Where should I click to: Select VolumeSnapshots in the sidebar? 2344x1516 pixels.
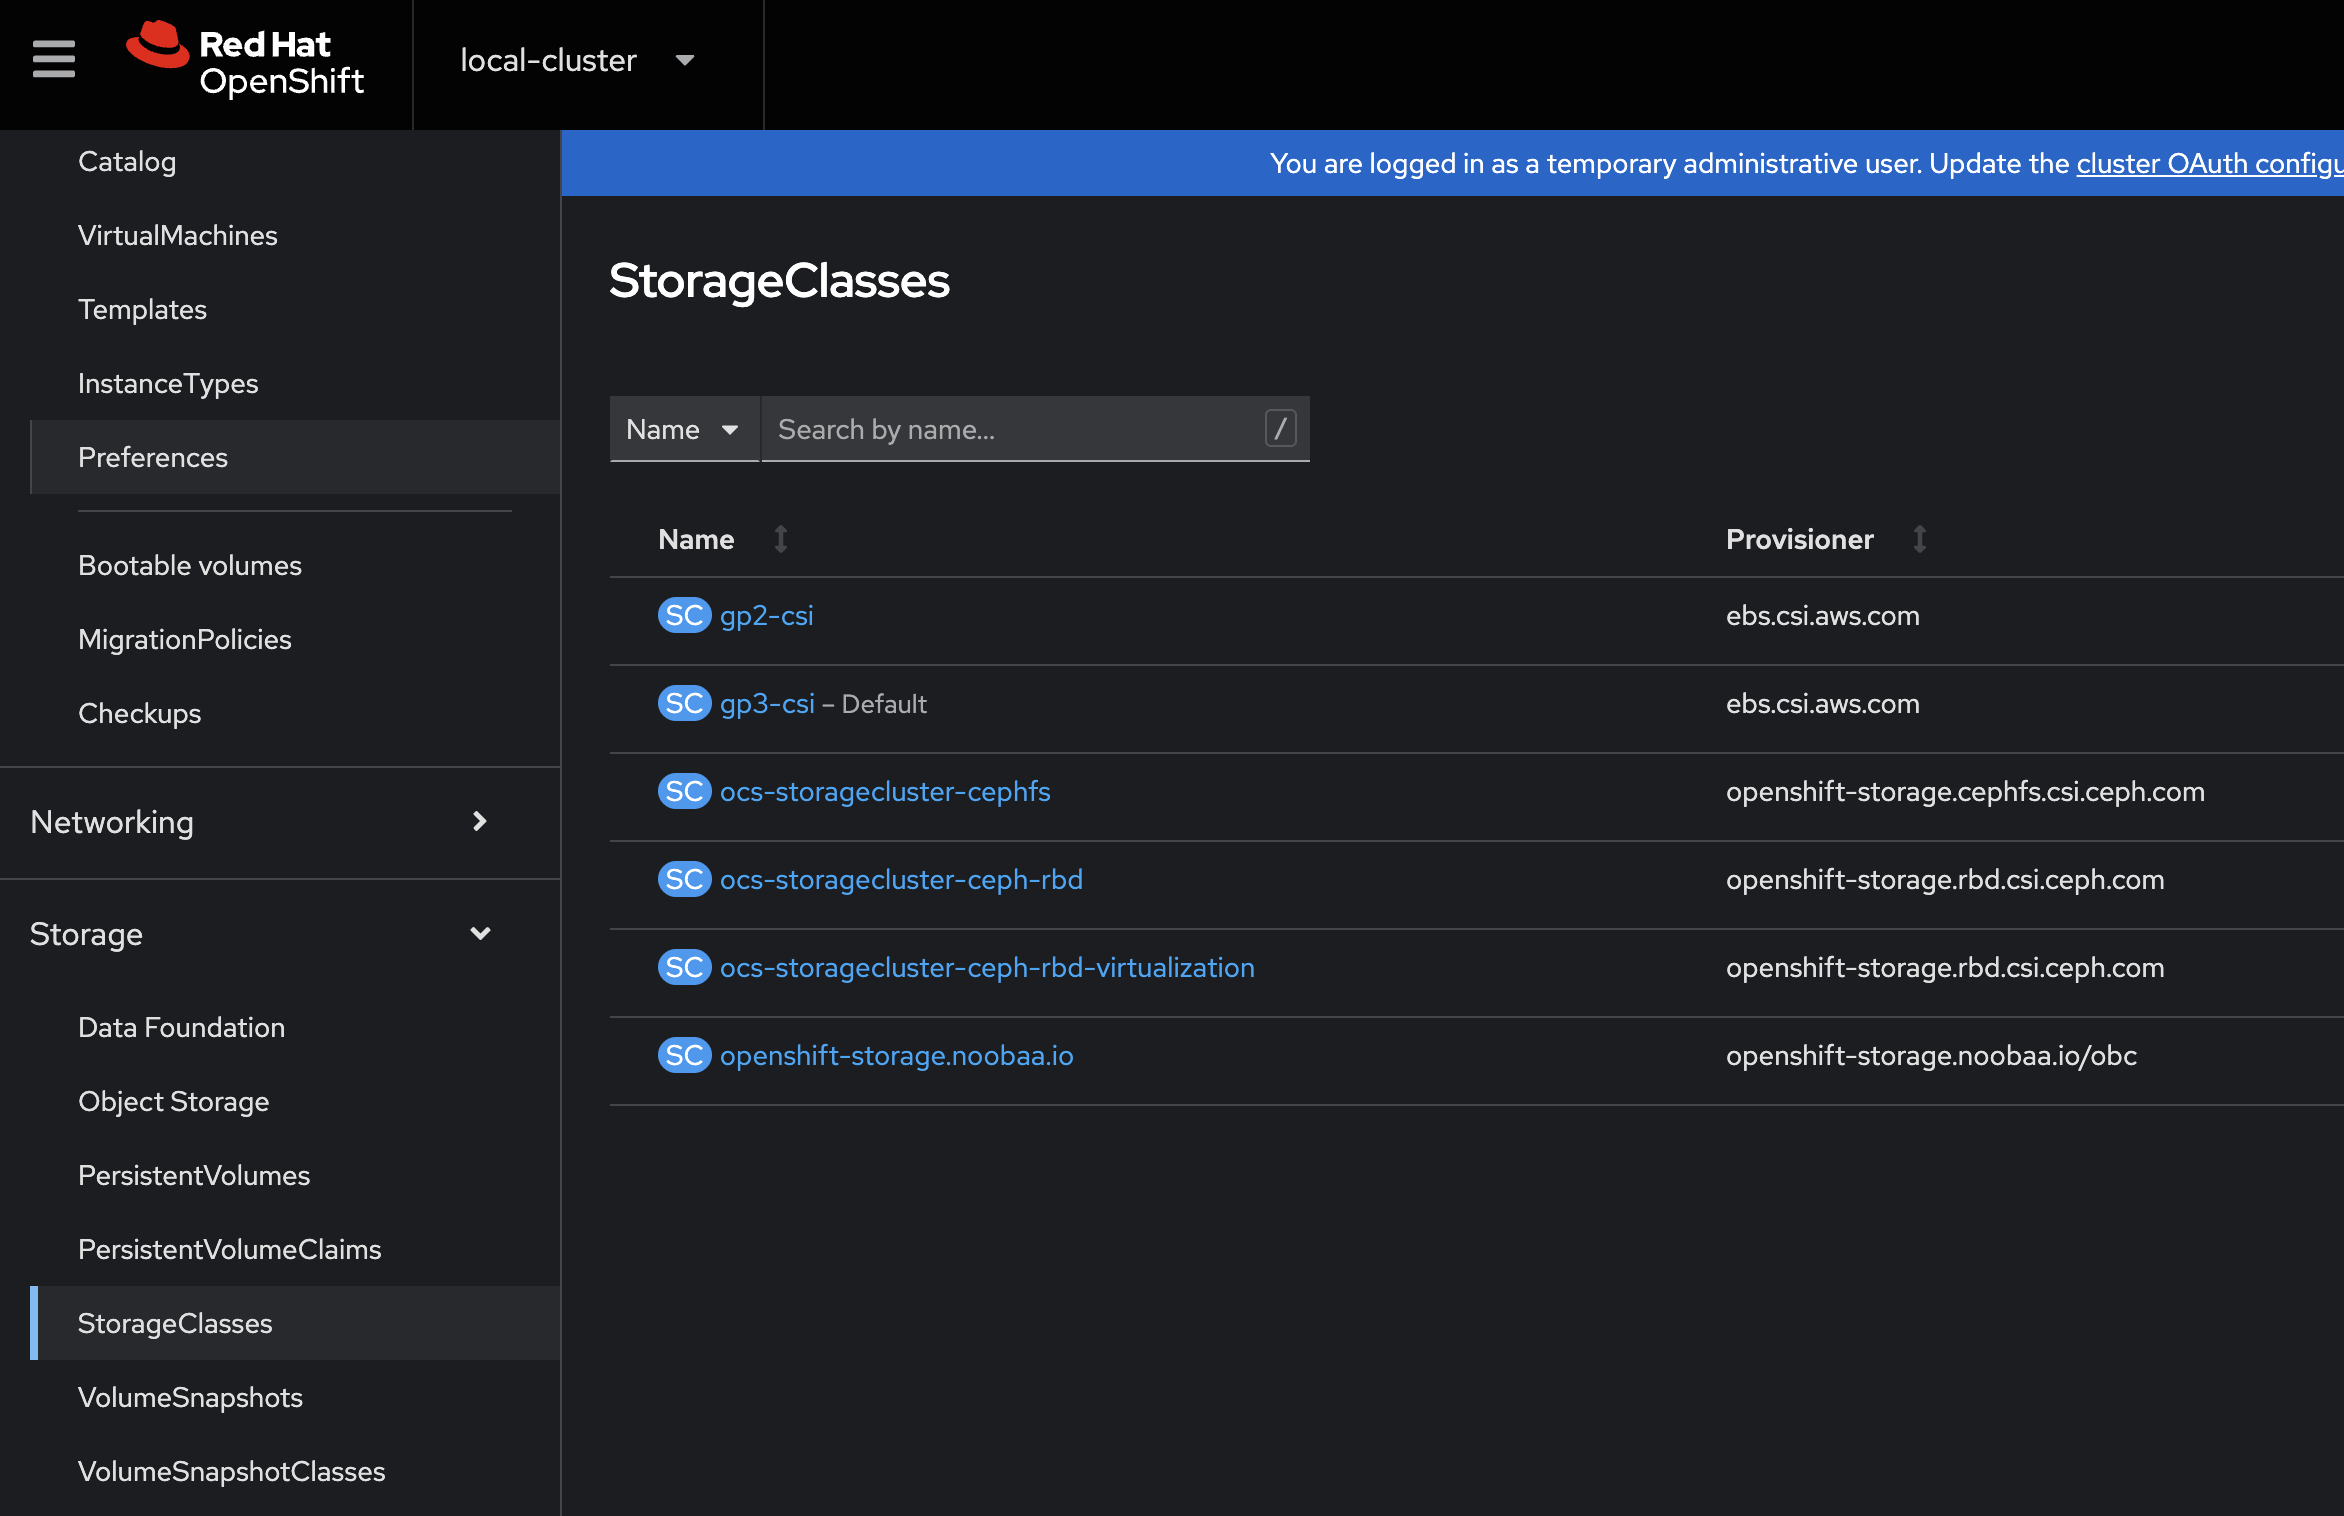click(x=190, y=1397)
